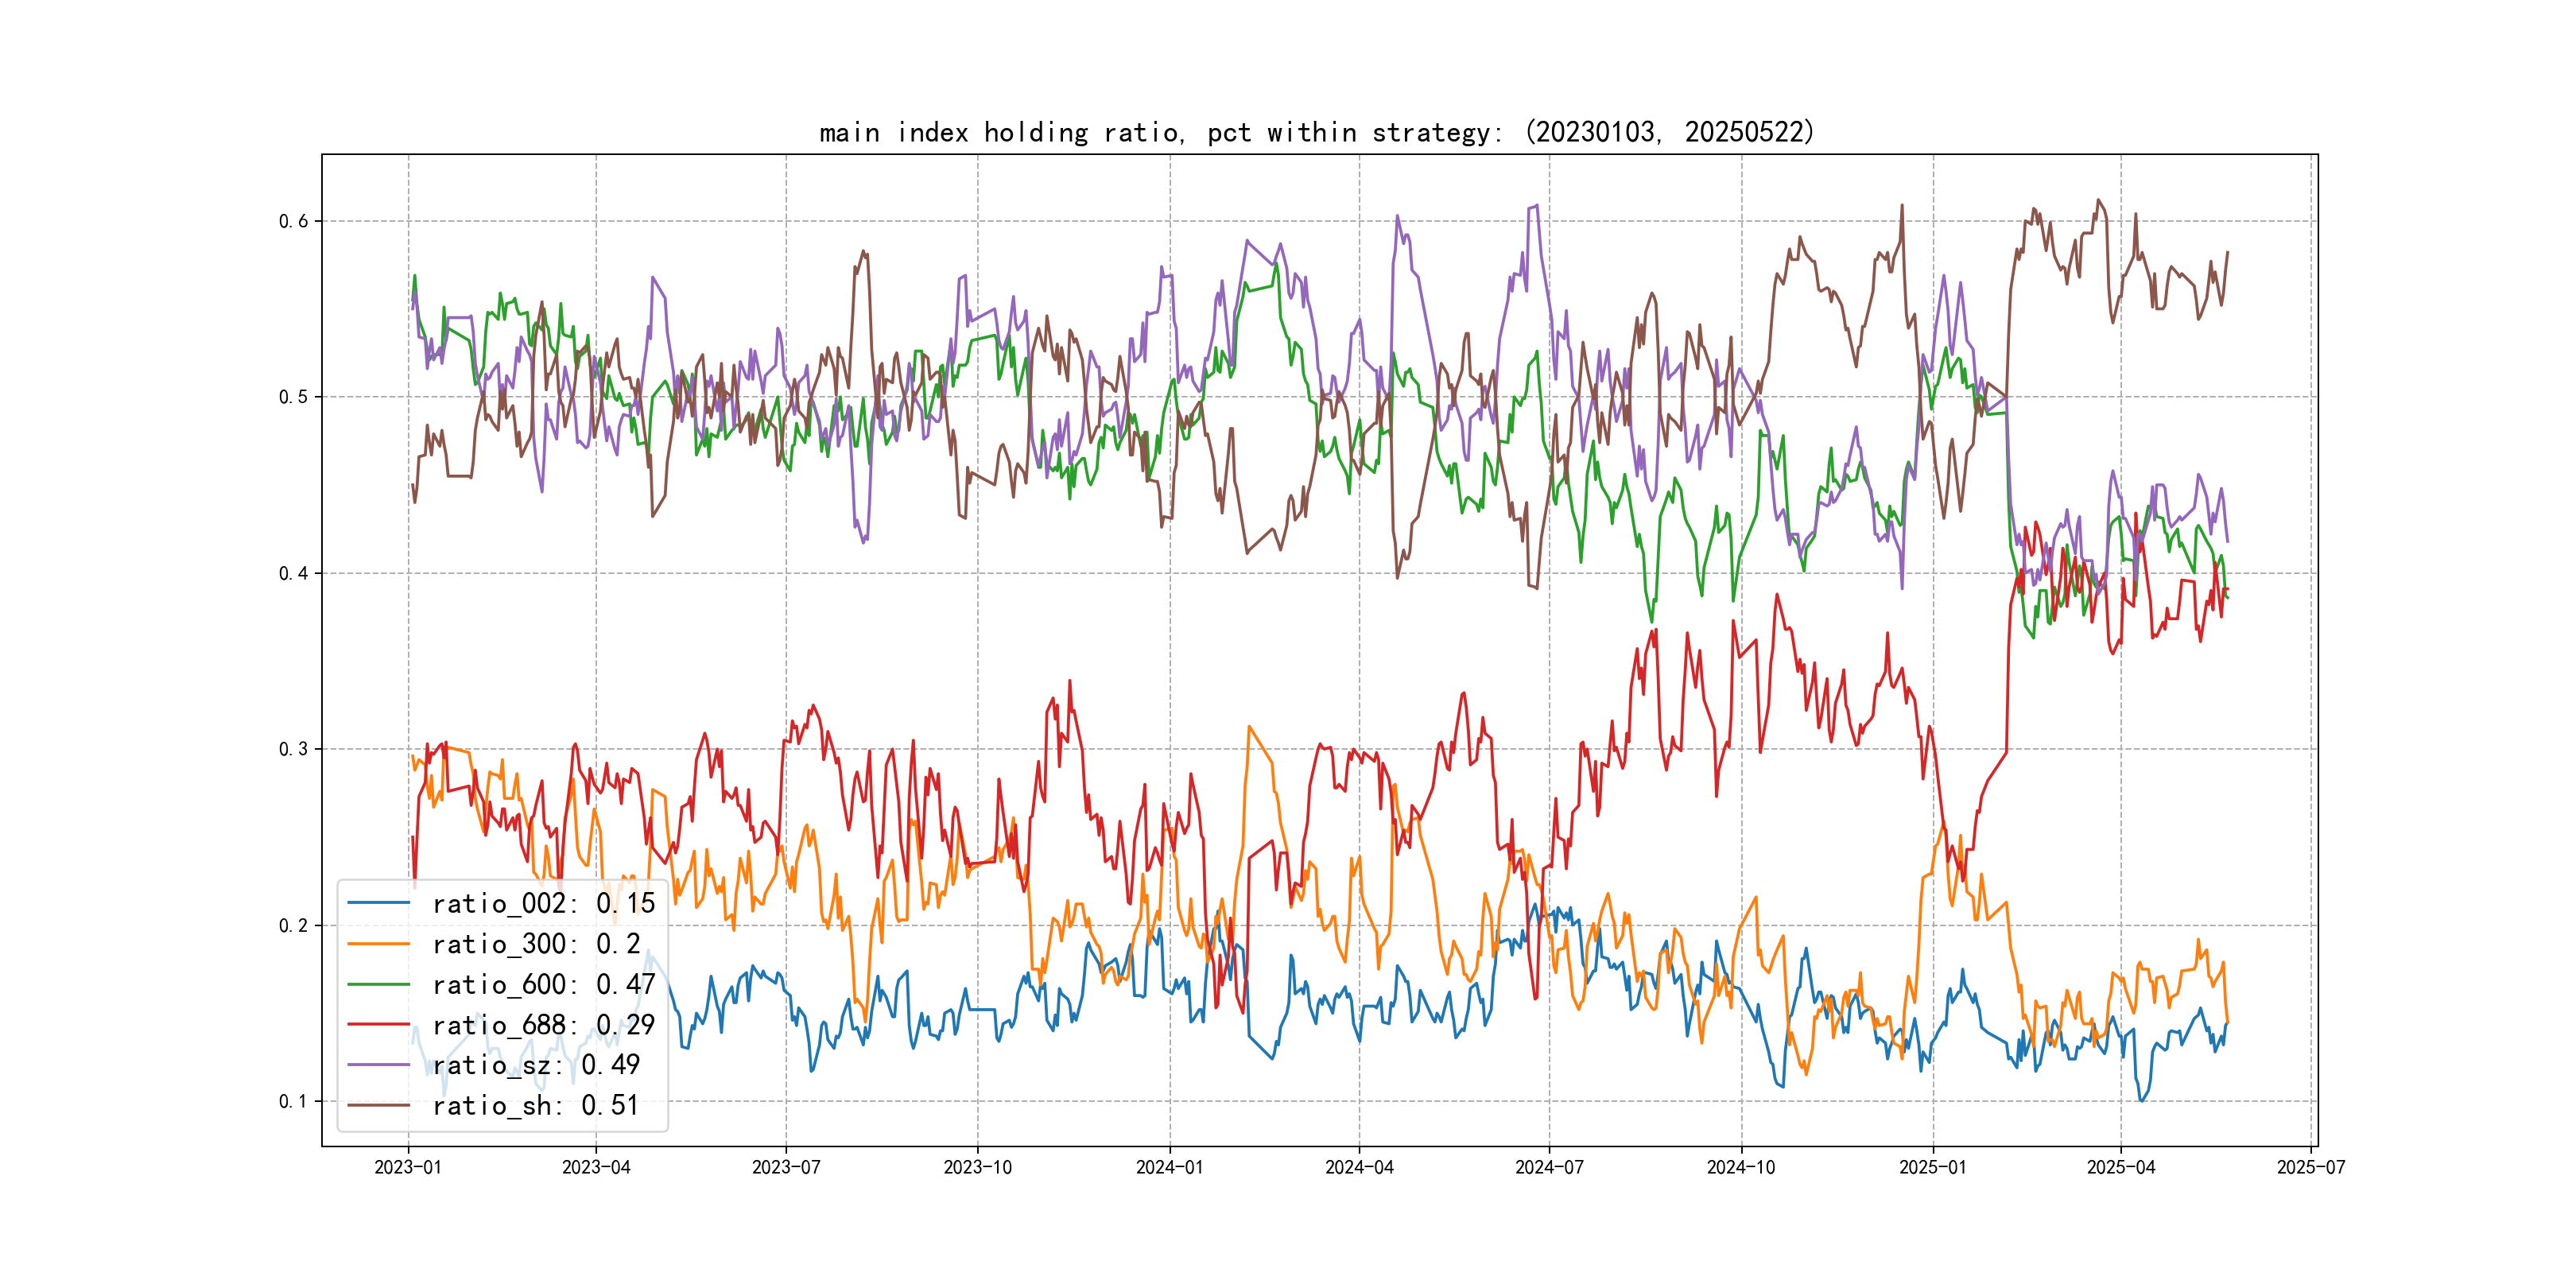Click the blue ratio_002 legend line sample
The height and width of the screenshot is (1288, 2576).
pyautogui.click(x=378, y=903)
